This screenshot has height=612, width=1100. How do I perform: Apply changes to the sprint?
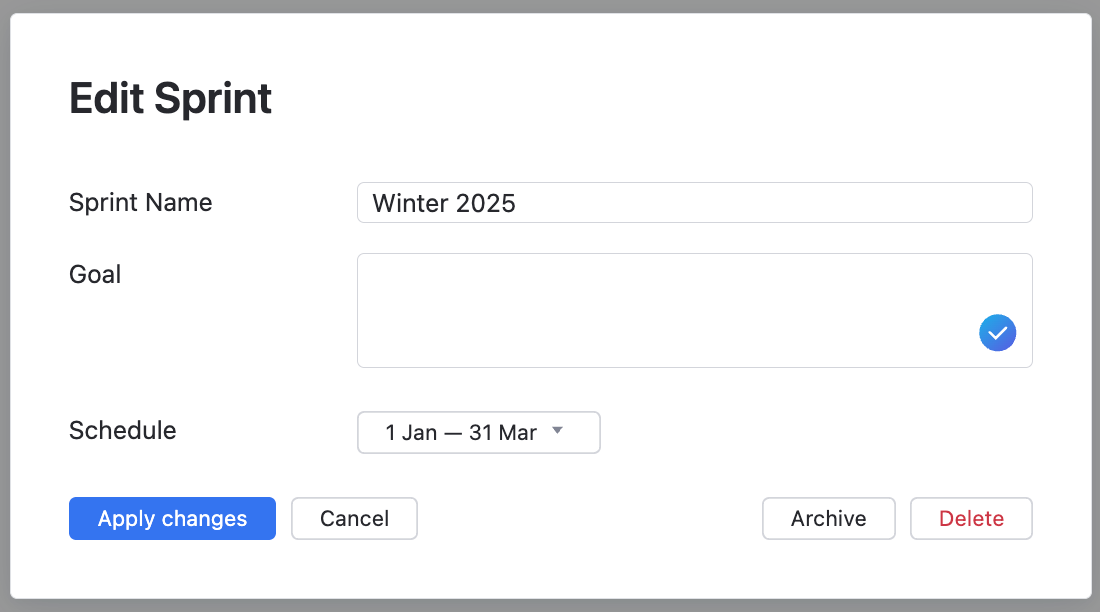pos(171,518)
